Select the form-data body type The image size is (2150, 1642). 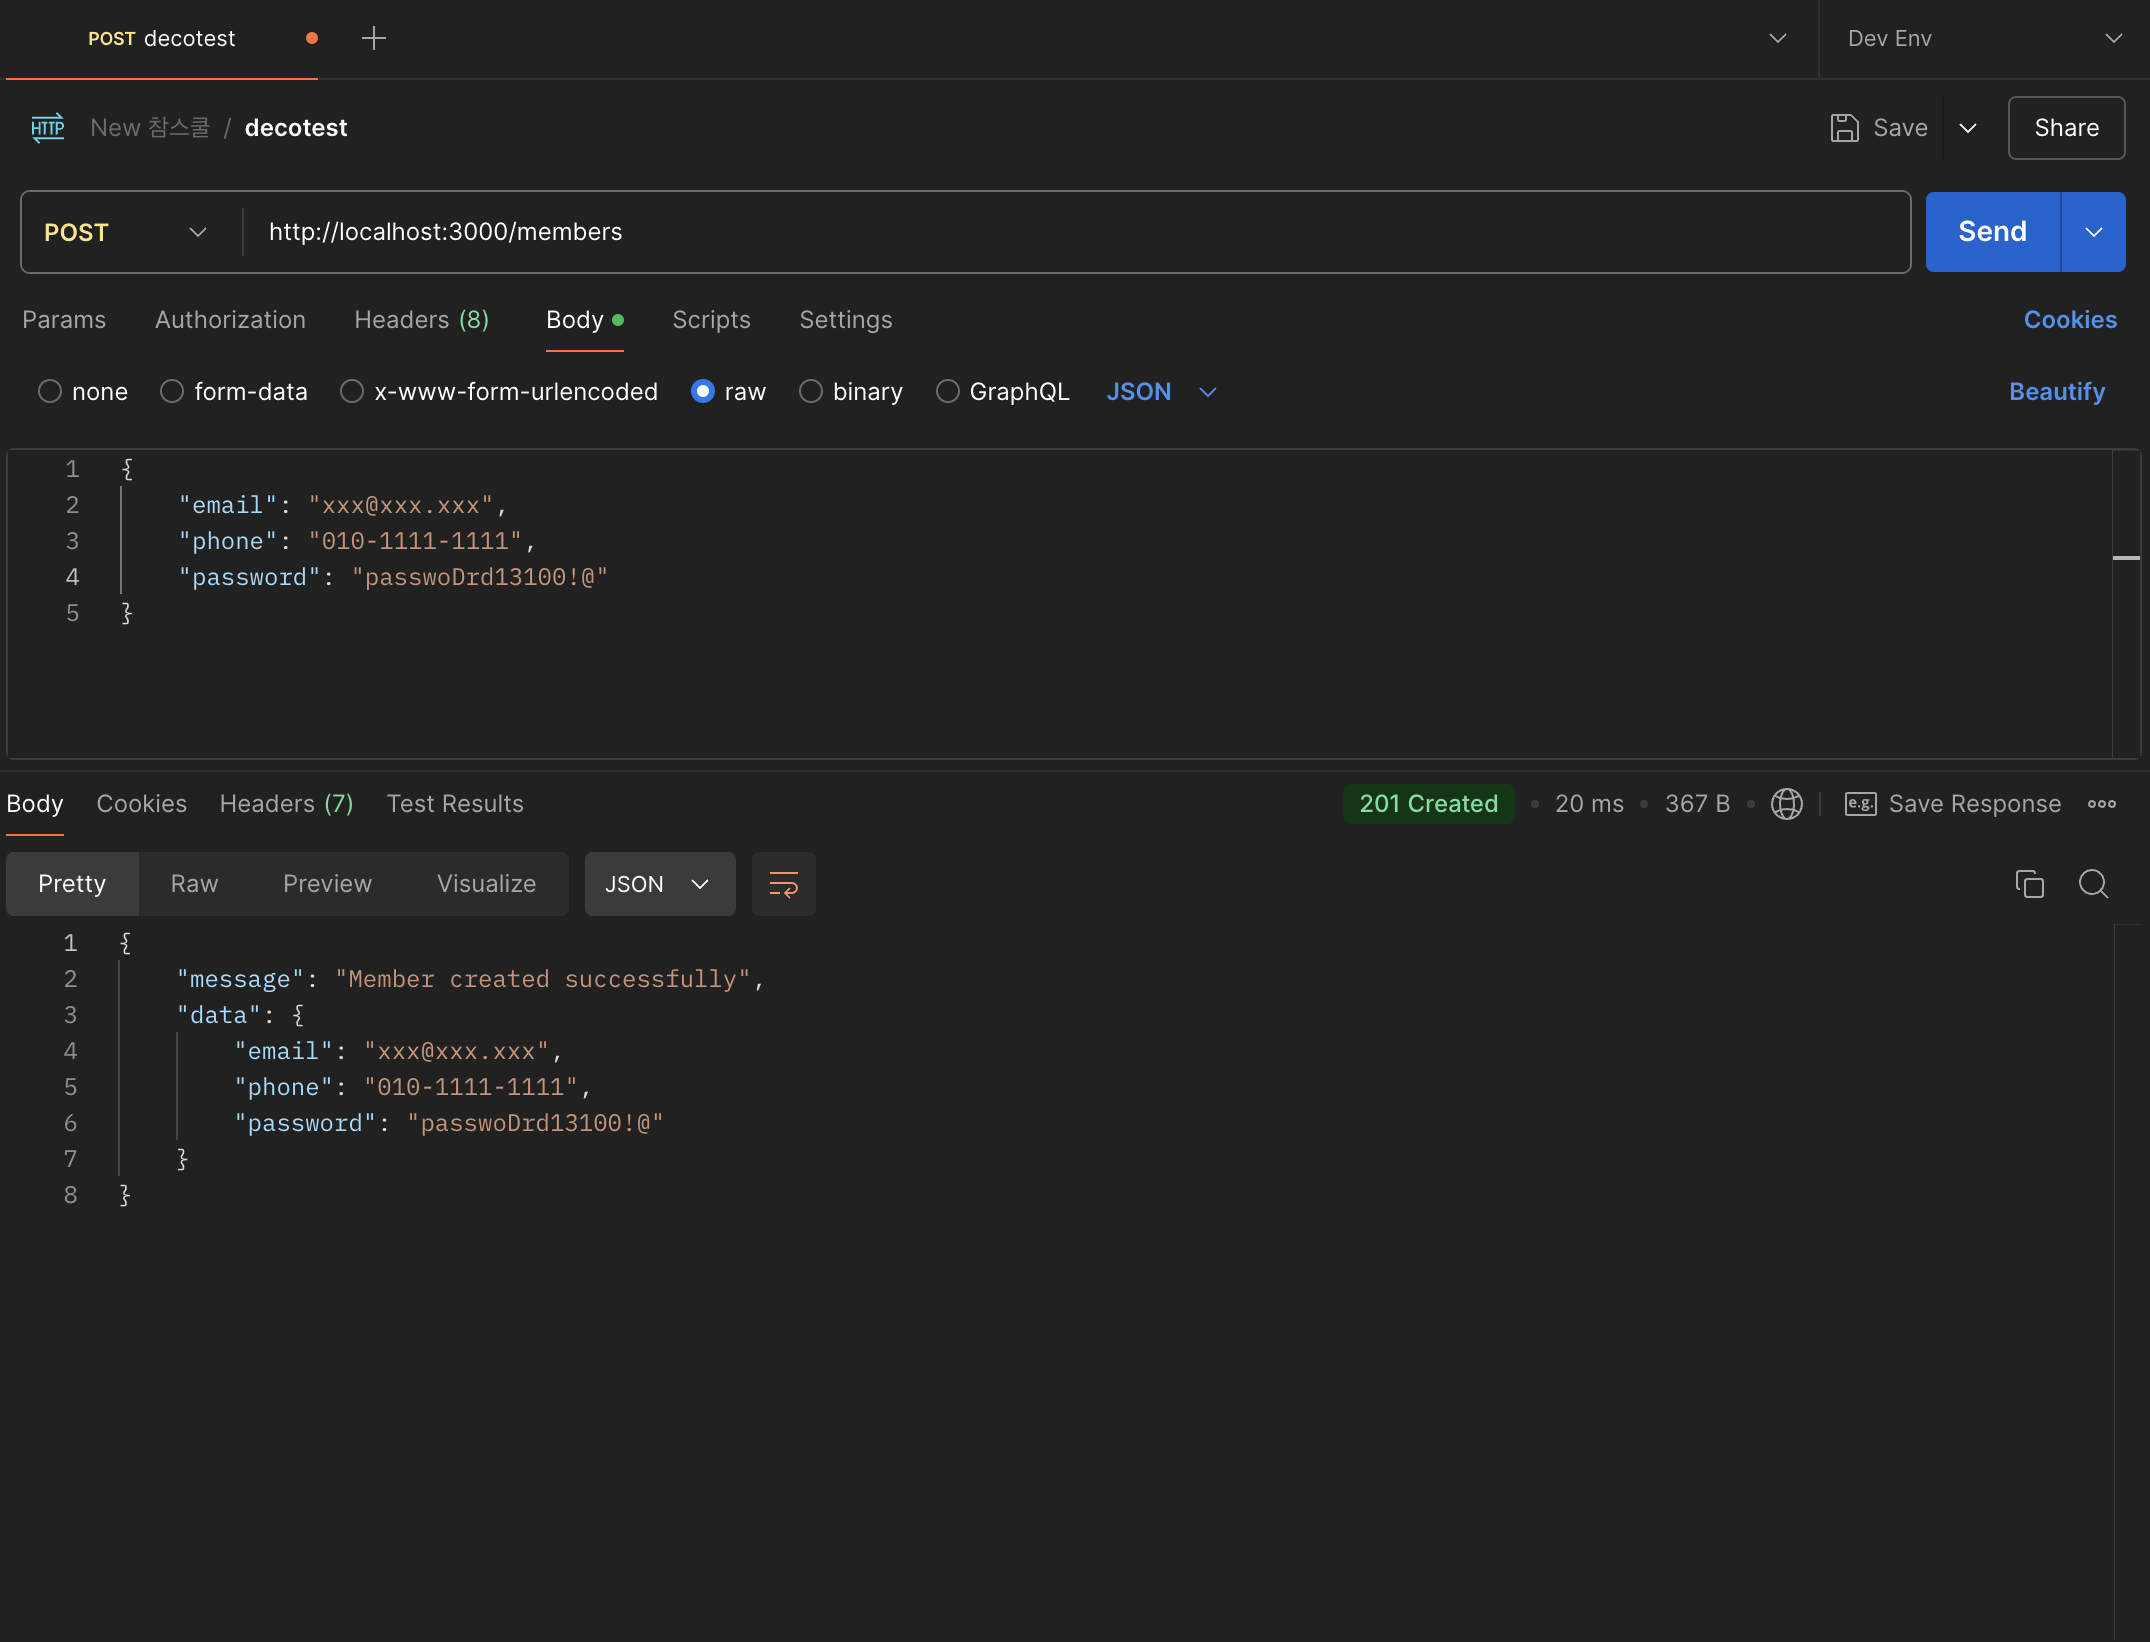pos(172,392)
